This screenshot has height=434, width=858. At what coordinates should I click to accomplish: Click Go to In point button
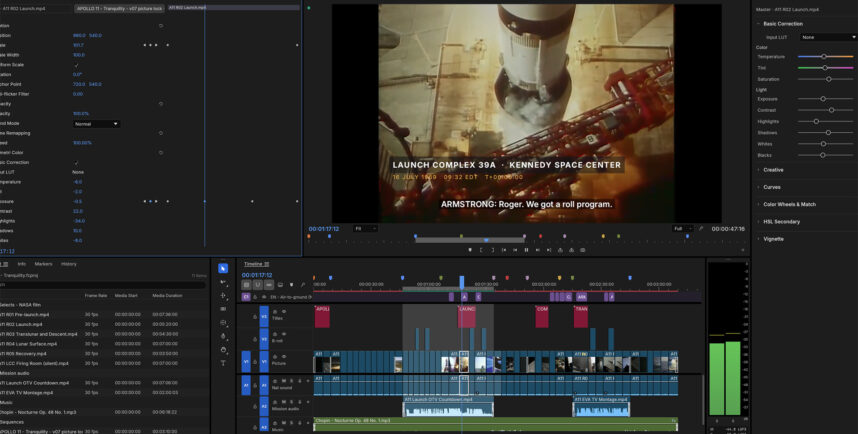click(x=503, y=250)
